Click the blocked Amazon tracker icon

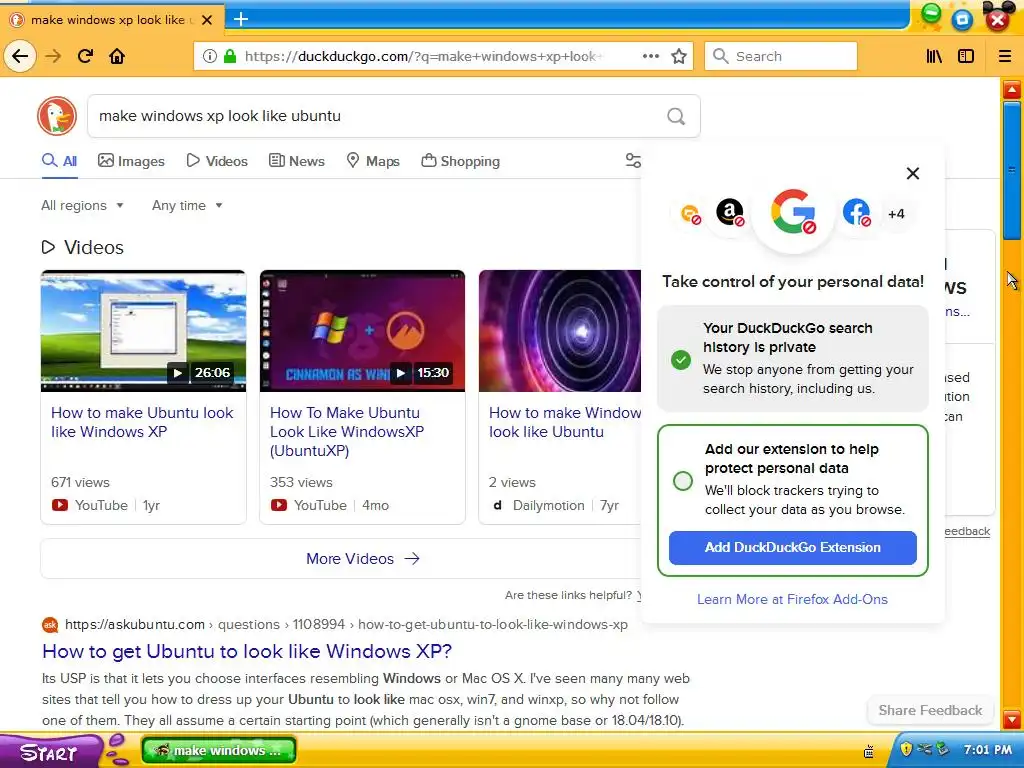click(730, 213)
